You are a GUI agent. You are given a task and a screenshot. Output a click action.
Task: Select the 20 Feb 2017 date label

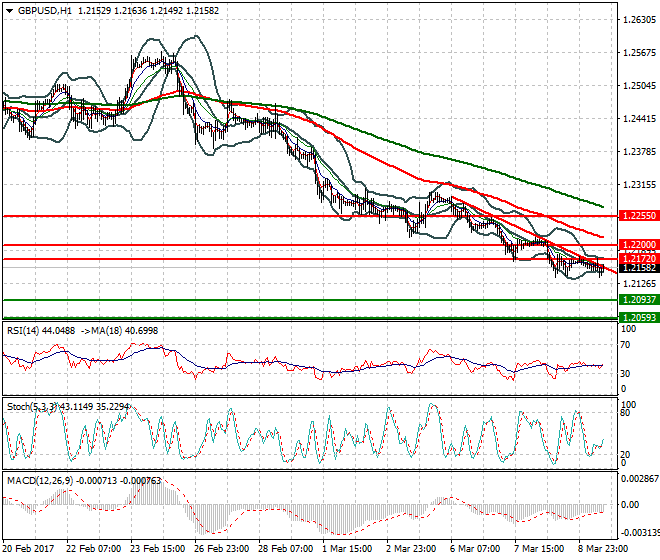click(28, 549)
